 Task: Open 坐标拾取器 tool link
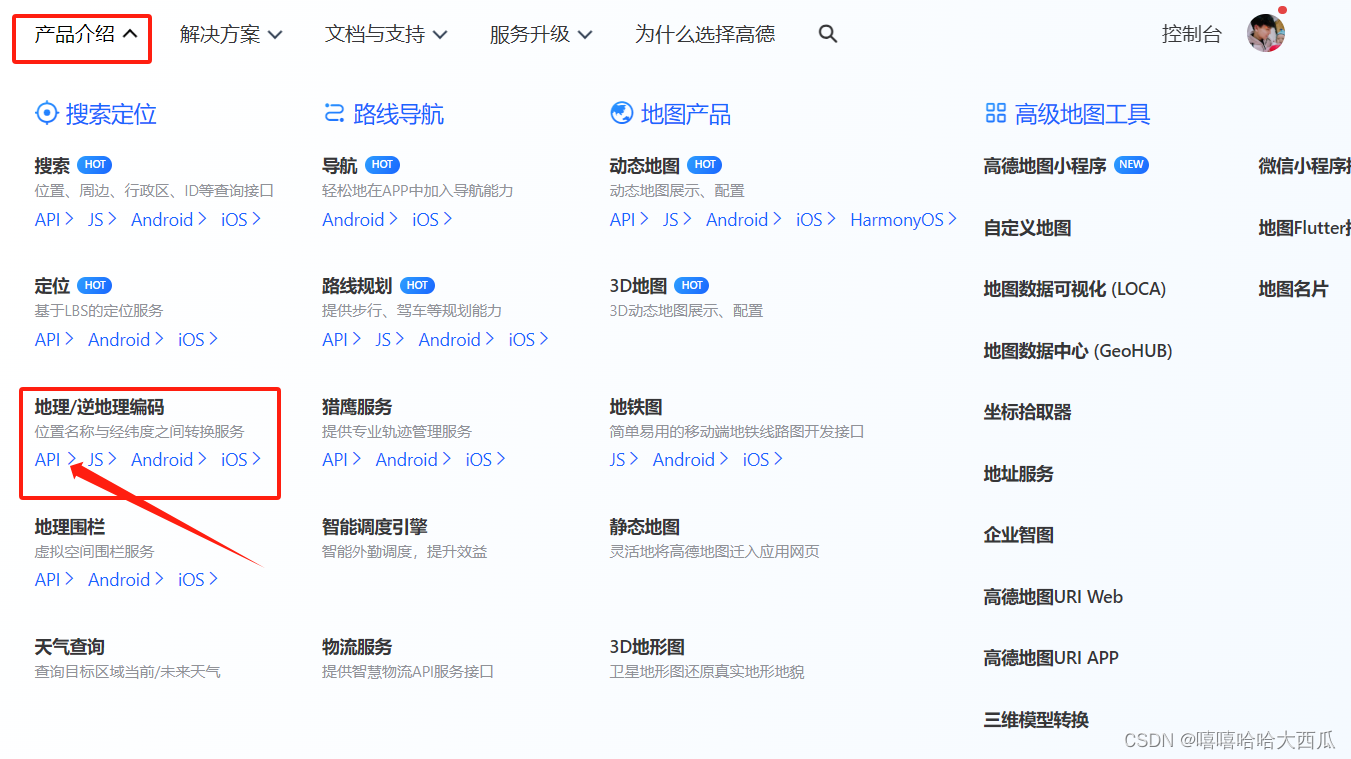pyautogui.click(x=1027, y=412)
